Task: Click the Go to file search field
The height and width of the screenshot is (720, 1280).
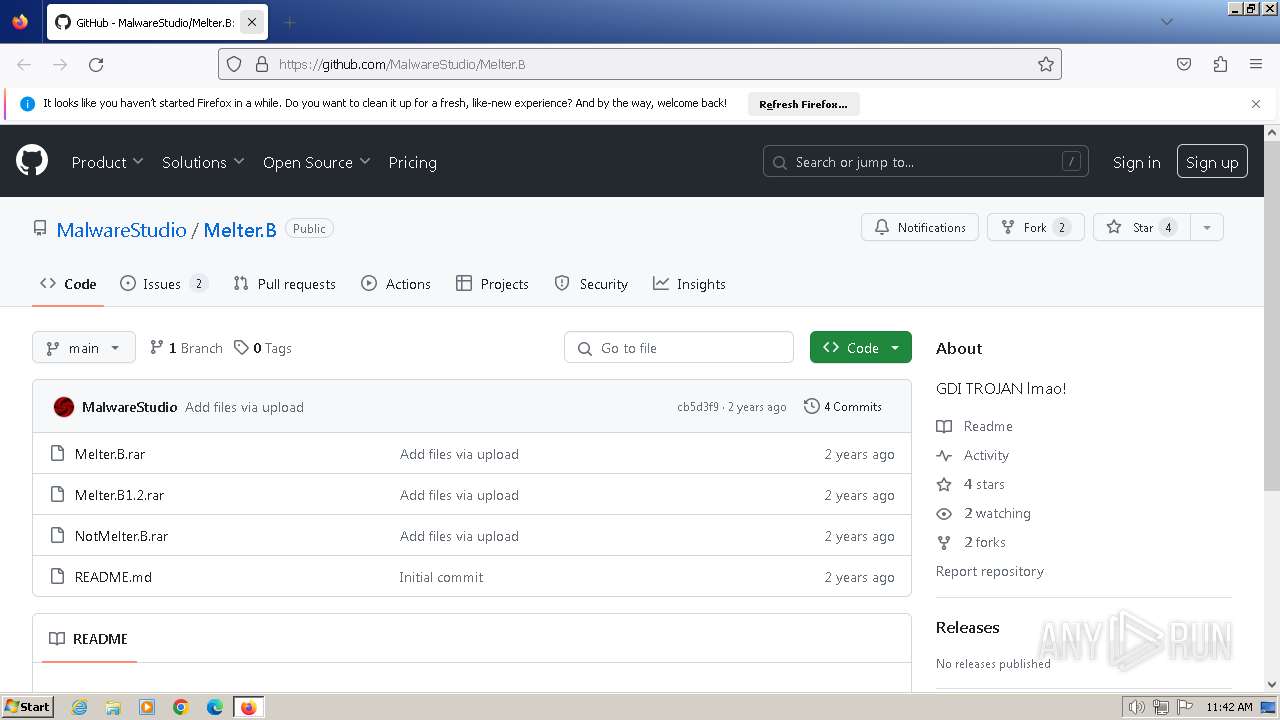Action: (679, 348)
